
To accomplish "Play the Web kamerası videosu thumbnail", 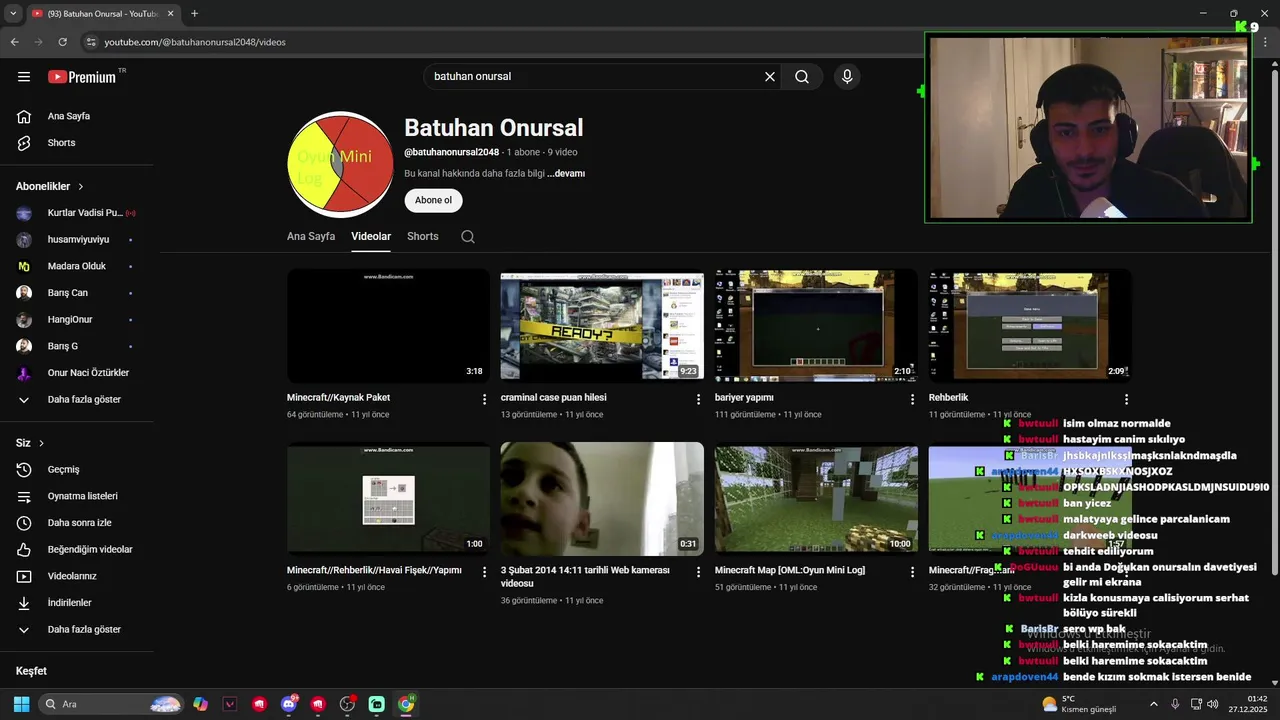I will pos(602,499).
